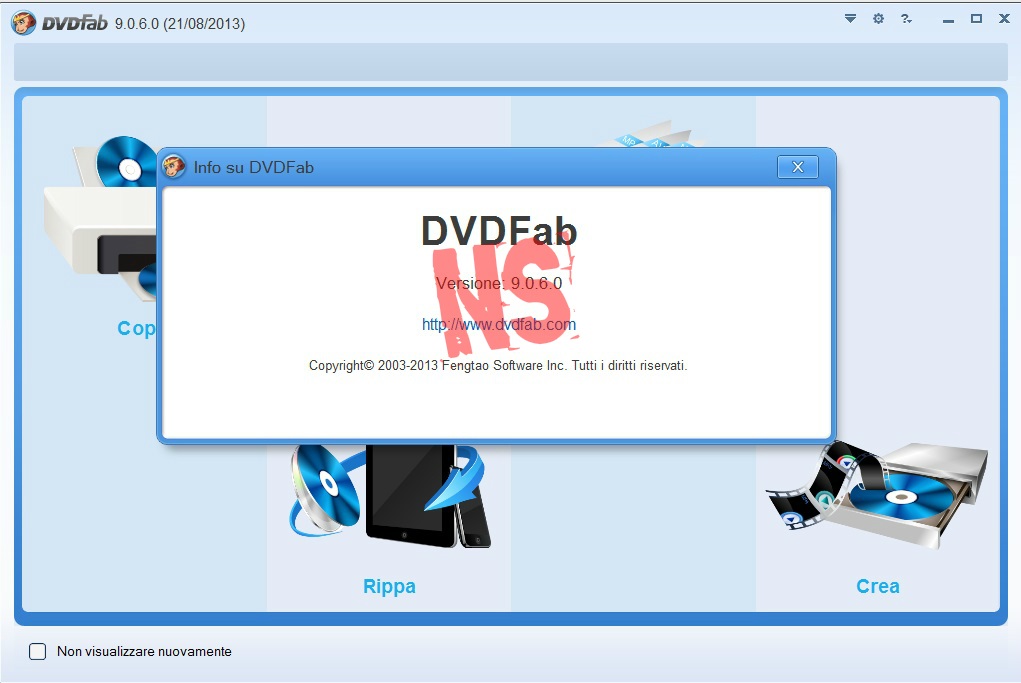The image size is (1021, 683).
Task: Open the http://www.dvdfab.com link
Action: [x=499, y=324]
